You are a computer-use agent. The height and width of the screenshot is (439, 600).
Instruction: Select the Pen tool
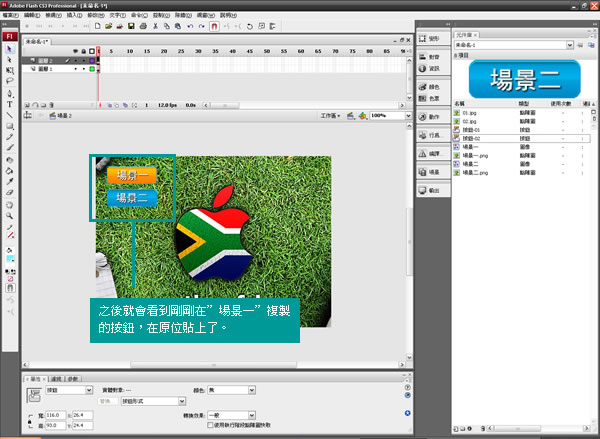[x=10, y=94]
